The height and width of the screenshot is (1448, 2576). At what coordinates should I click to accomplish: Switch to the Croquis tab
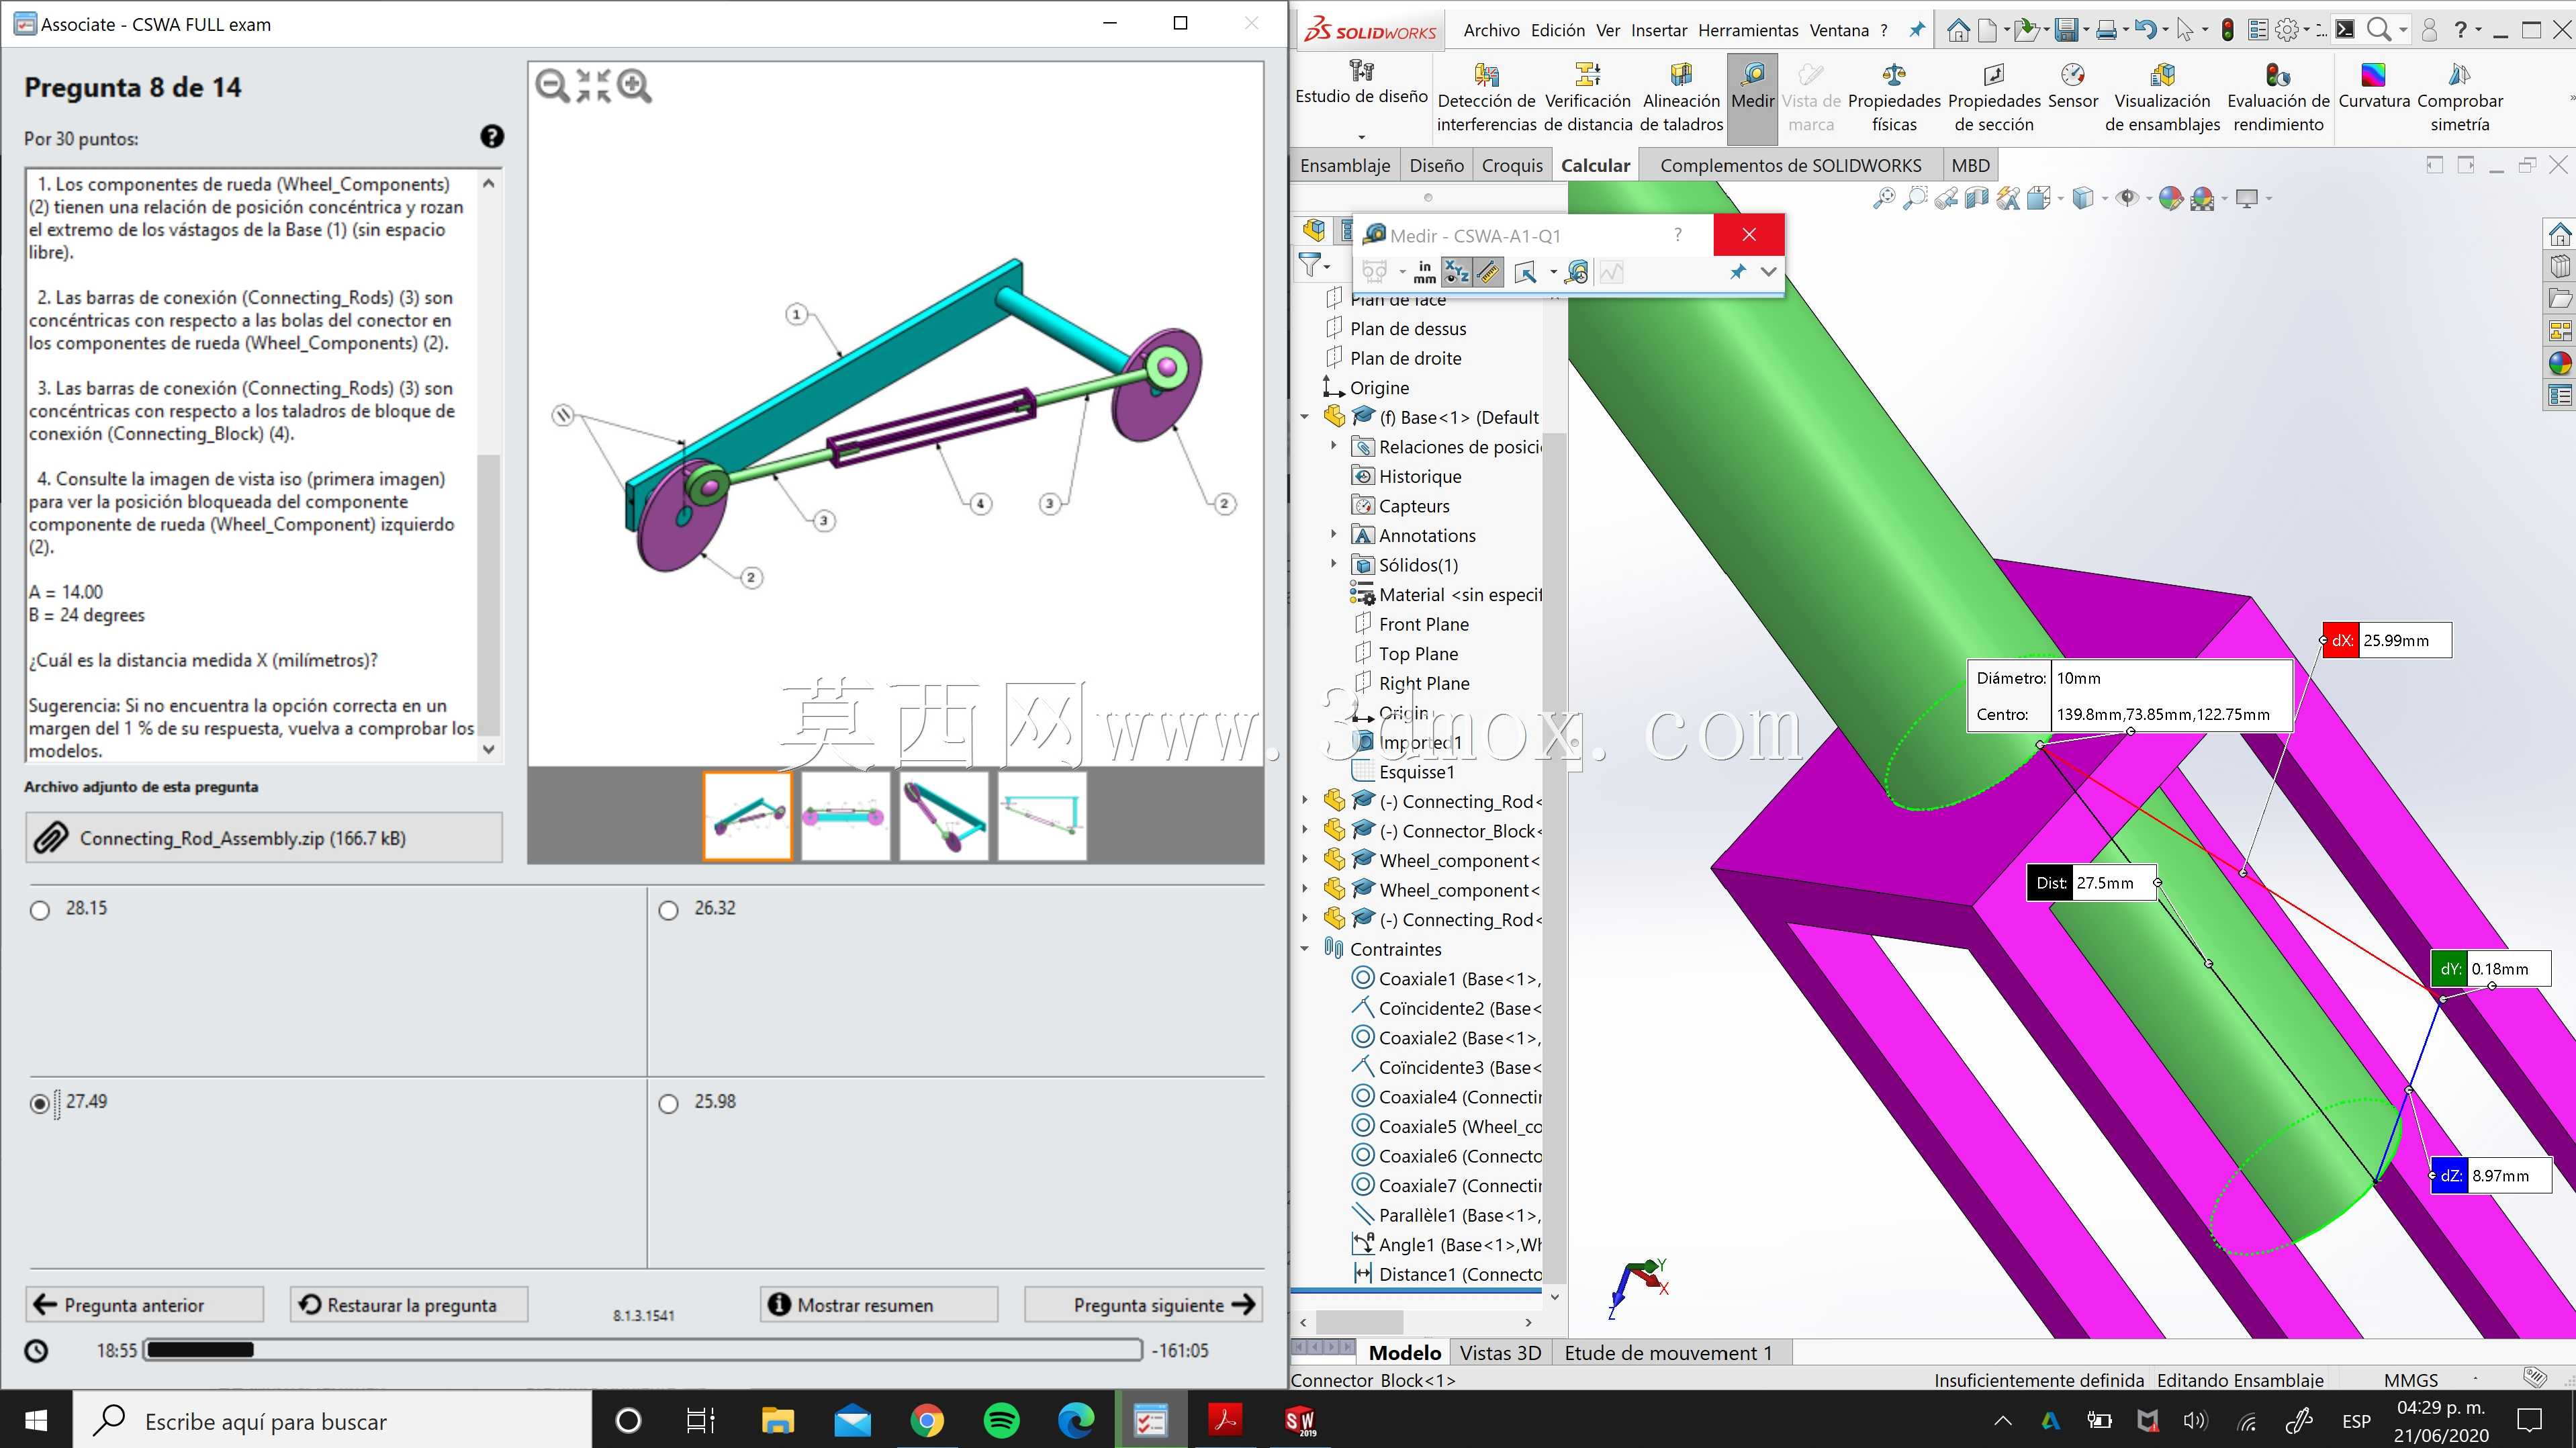1512,165
